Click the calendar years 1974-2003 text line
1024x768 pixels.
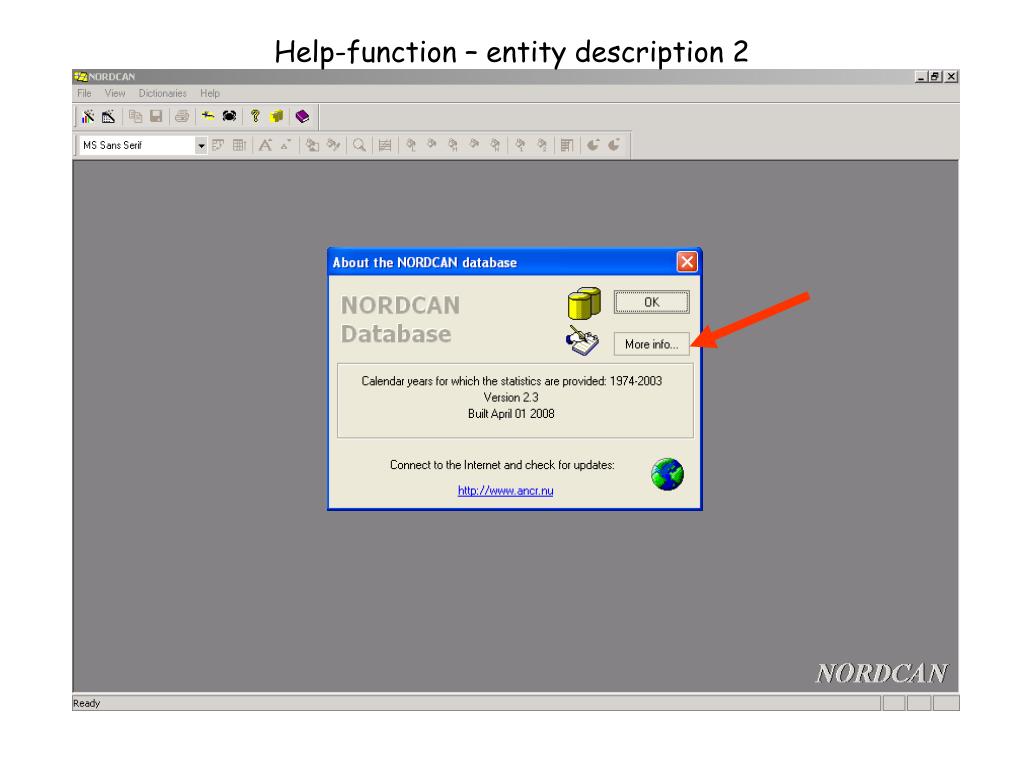pyautogui.click(x=511, y=381)
